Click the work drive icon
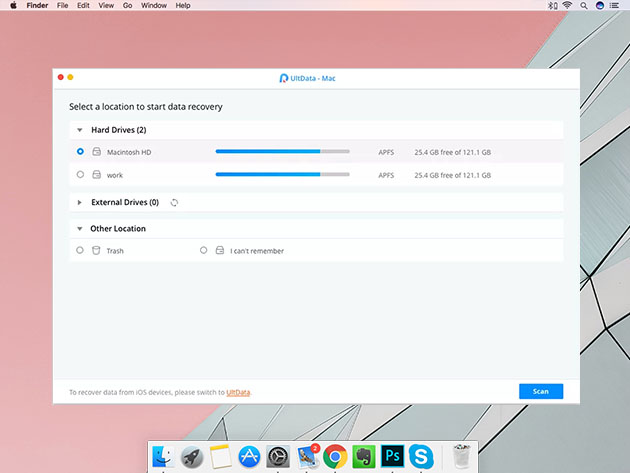This screenshot has width=630, height=473. [x=96, y=174]
